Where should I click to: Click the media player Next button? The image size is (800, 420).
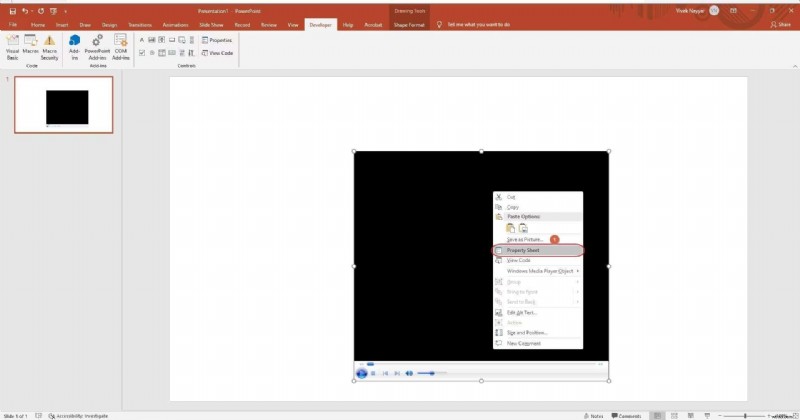coord(397,374)
